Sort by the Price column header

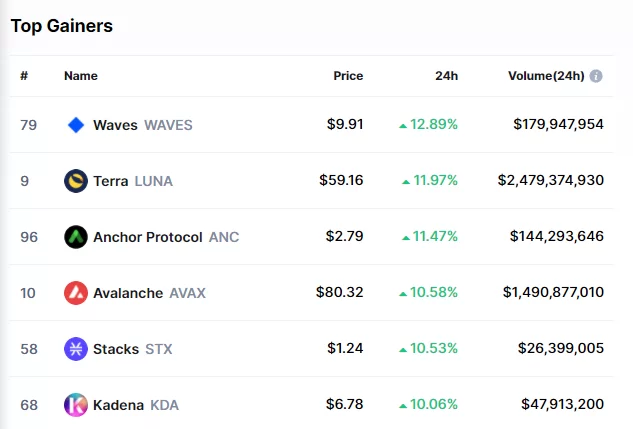tap(348, 76)
